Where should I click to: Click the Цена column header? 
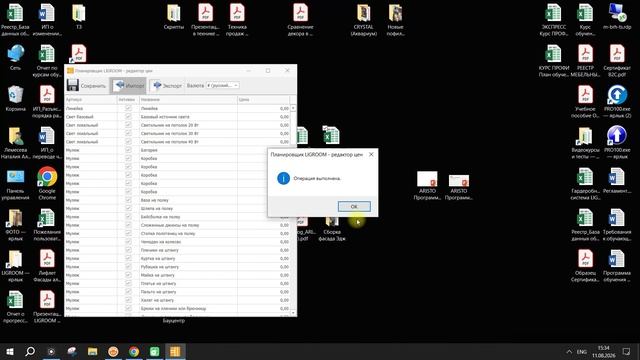(263, 100)
